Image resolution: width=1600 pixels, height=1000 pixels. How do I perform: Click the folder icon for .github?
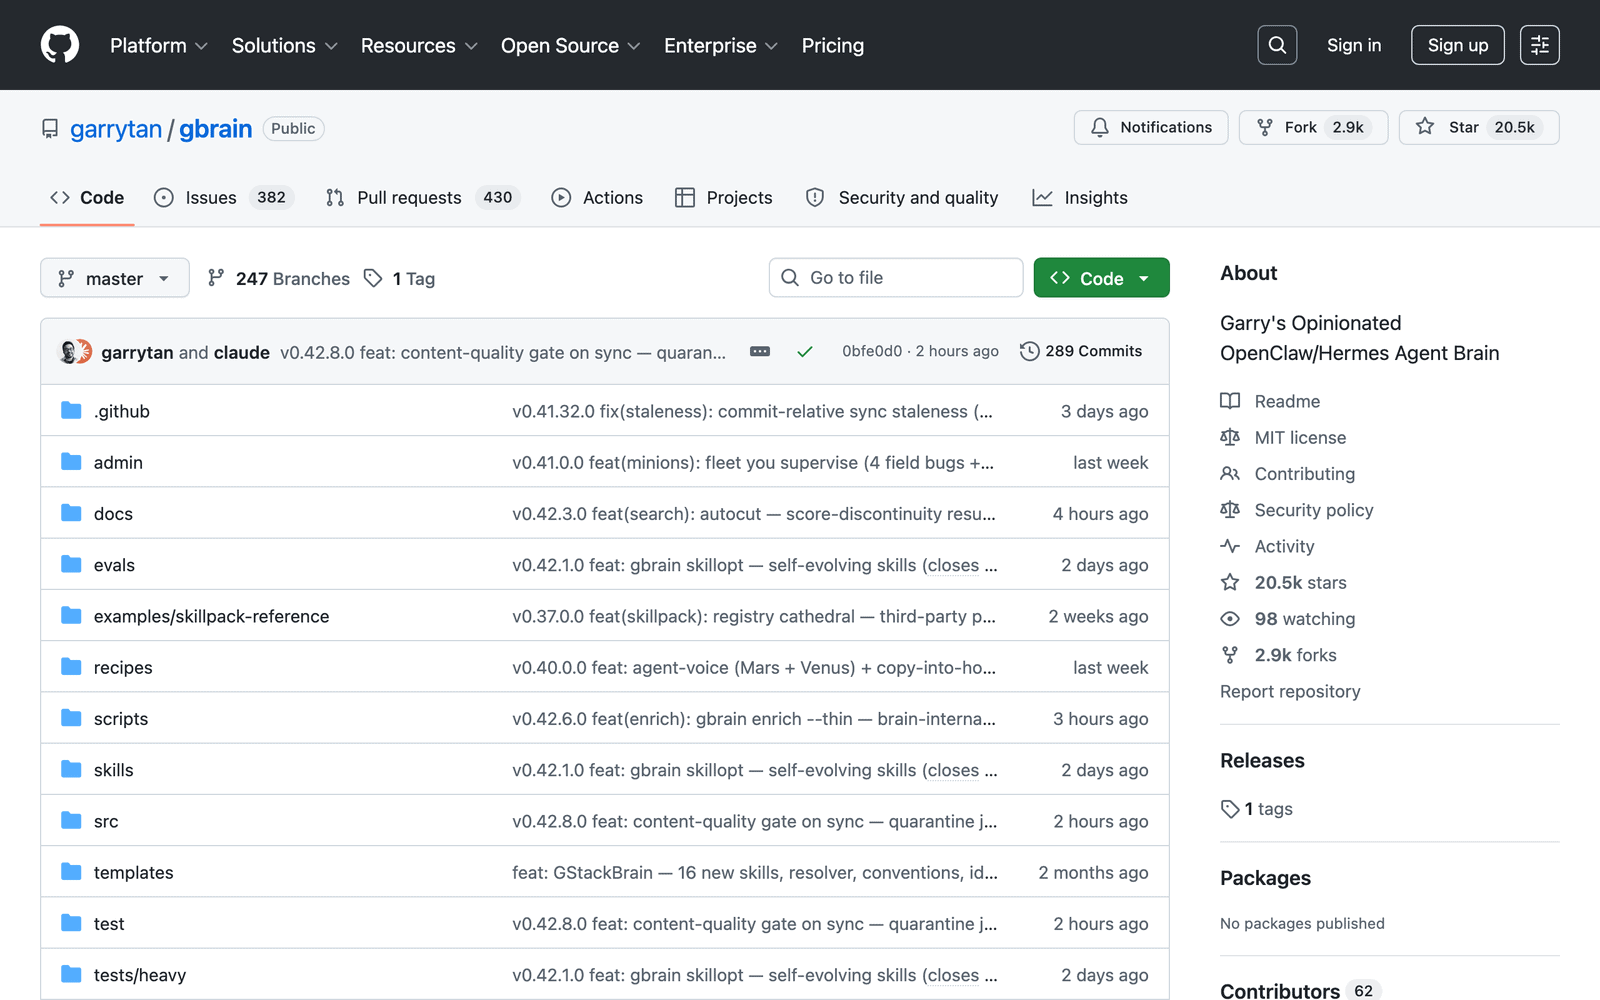[71, 410]
